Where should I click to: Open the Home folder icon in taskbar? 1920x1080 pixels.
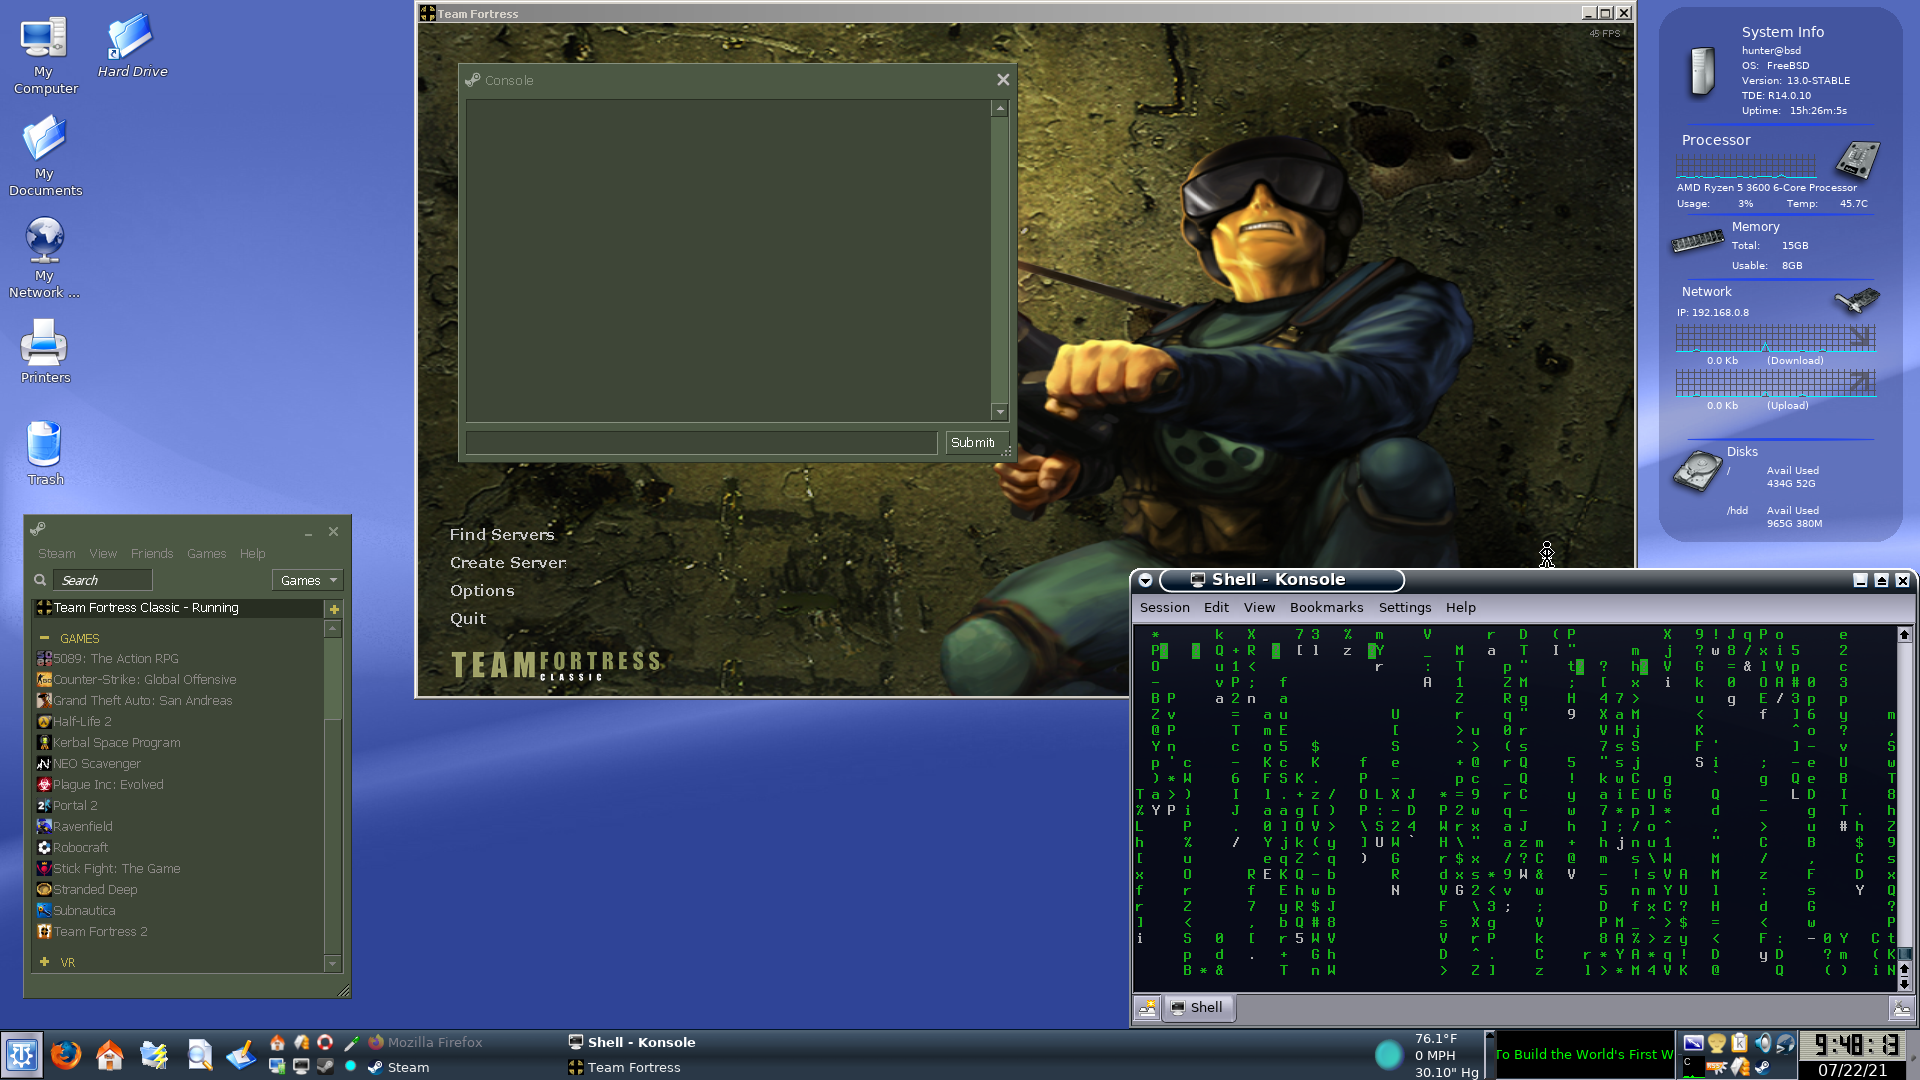click(110, 1055)
